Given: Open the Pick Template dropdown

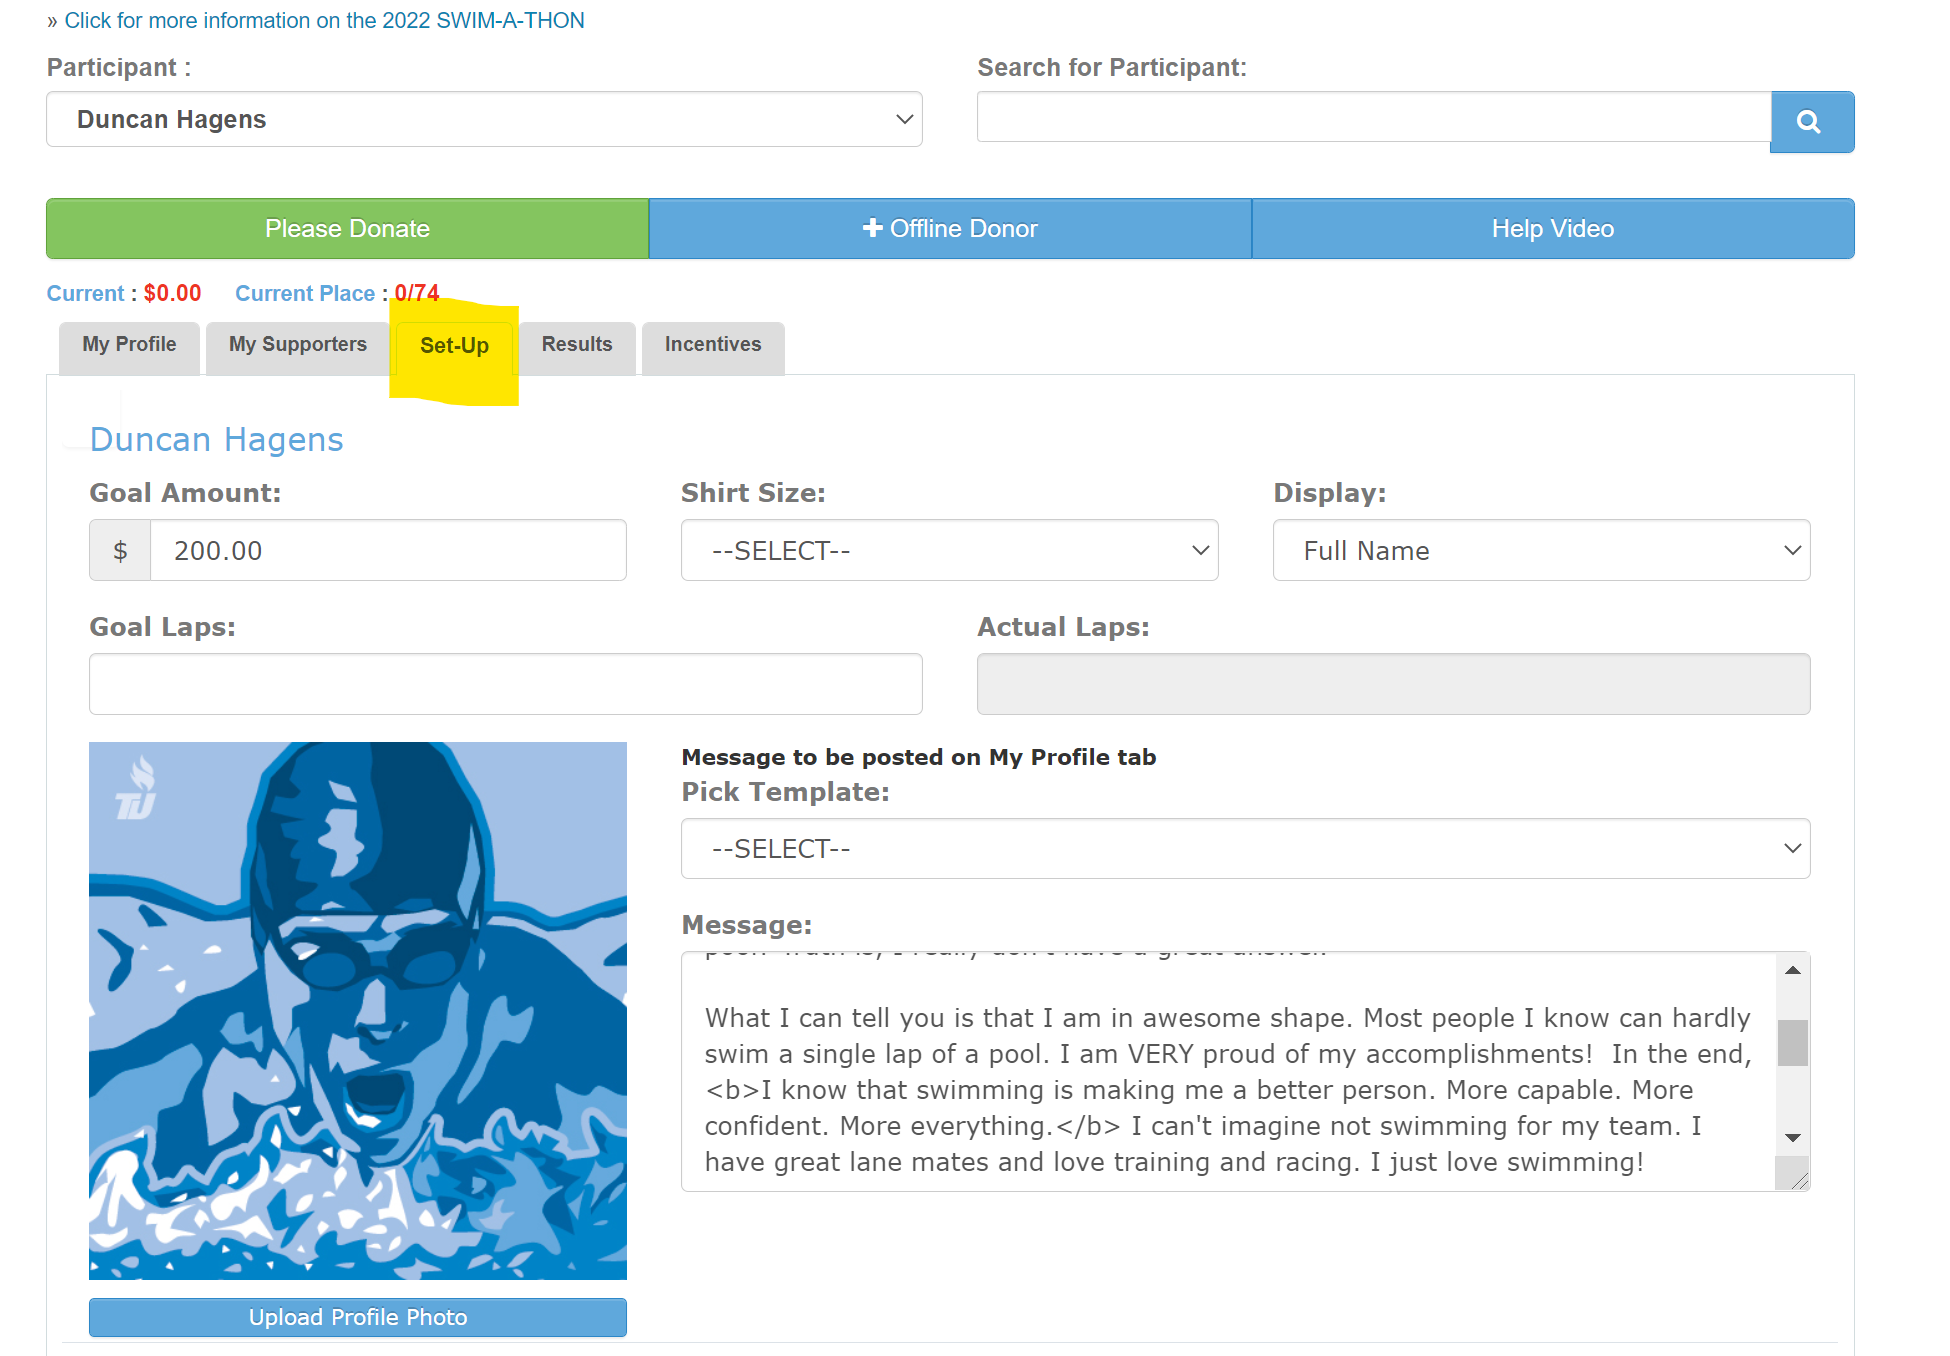Looking at the screenshot, I should 1245,849.
